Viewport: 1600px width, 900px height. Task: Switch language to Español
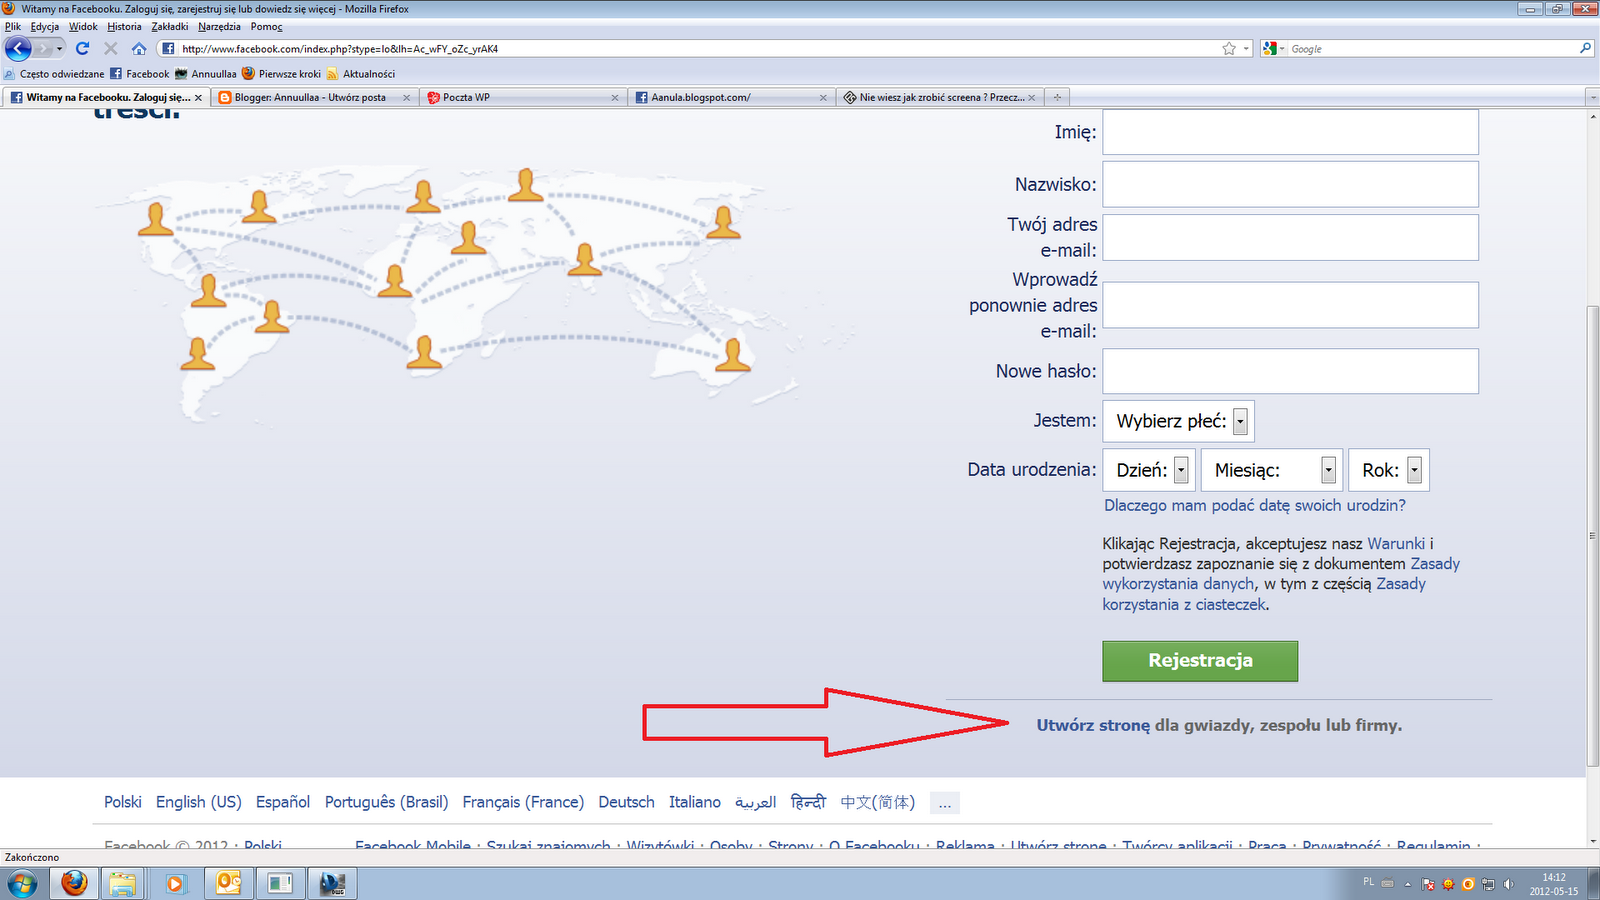pyautogui.click(x=283, y=802)
